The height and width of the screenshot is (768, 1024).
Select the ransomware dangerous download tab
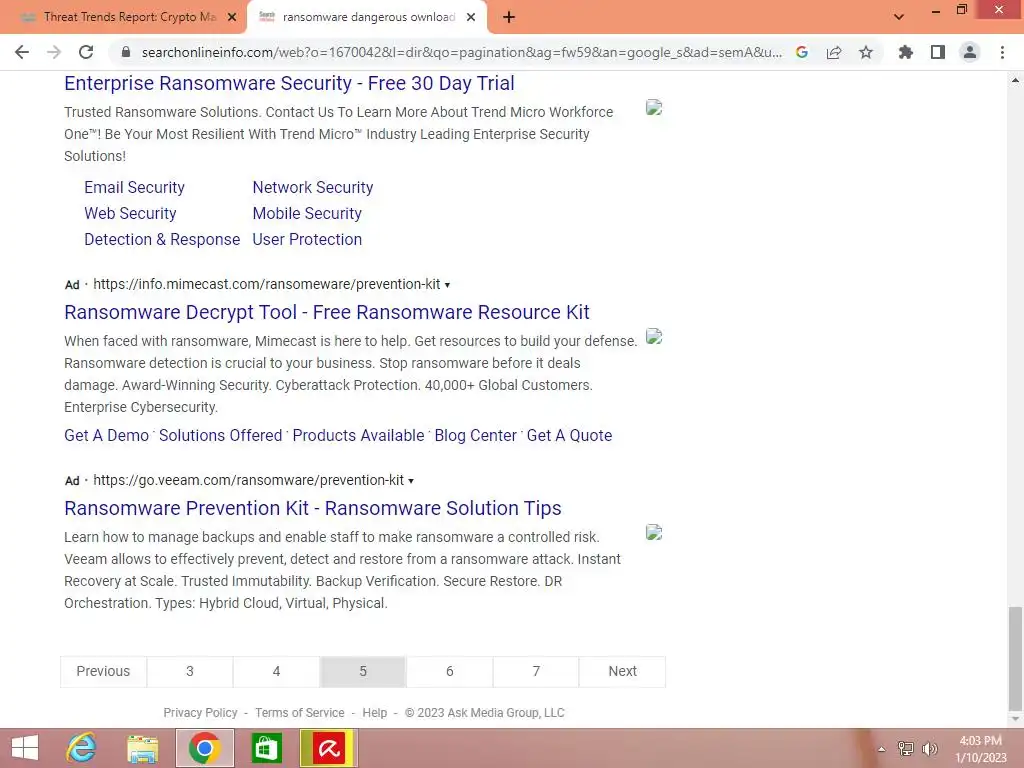click(366, 18)
